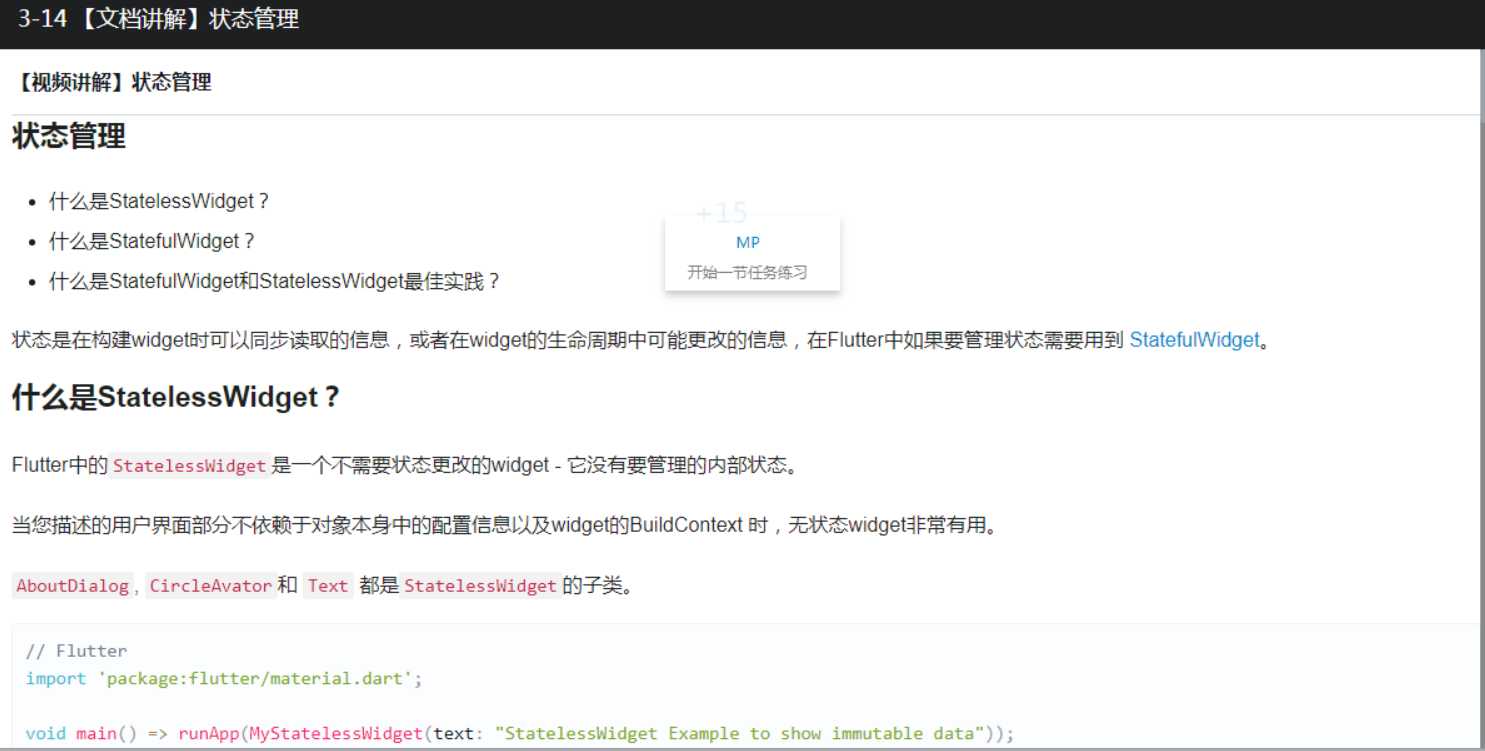Screen dimensions: 1485x751
Task: Click the 开始一节任务练习 popup text
Action: [747, 272]
